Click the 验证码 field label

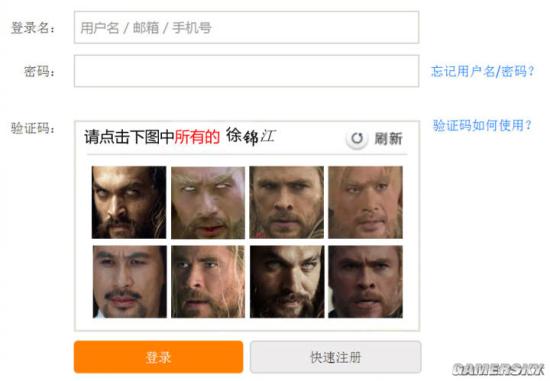pyautogui.click(x=33, y=128)
